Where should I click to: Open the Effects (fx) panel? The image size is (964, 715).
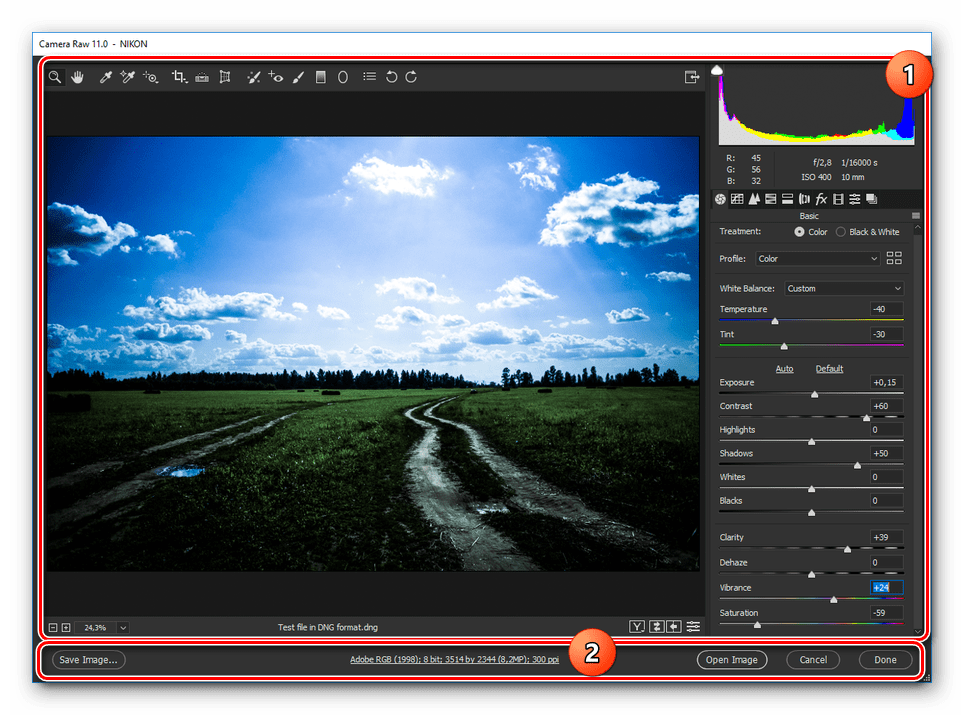point(821,199)
